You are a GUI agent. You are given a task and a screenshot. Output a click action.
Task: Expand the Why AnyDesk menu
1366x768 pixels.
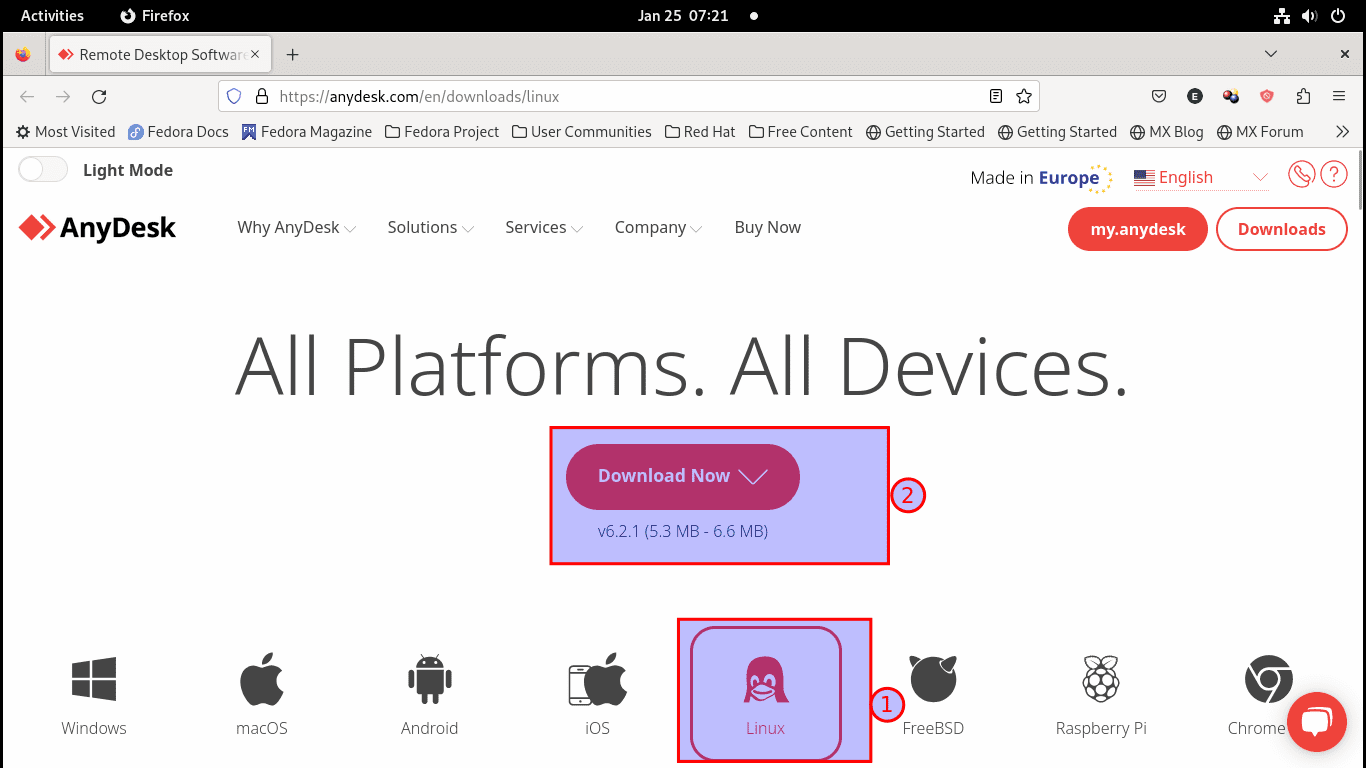[x=297, y=228]
